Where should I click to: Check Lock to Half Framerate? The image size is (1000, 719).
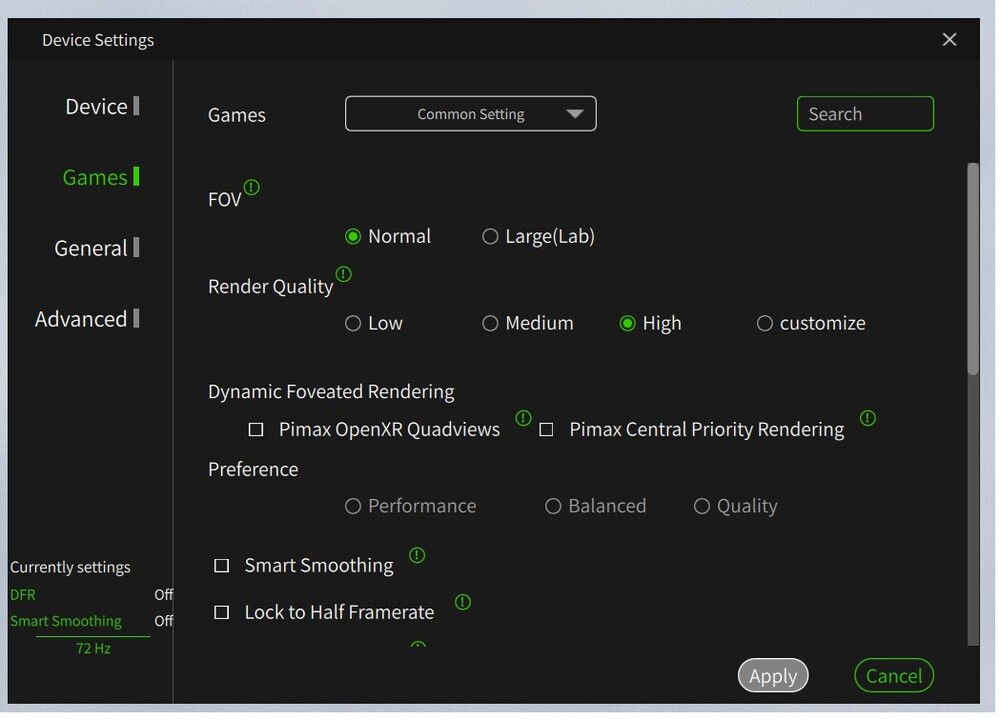click(x=222, y=612)
